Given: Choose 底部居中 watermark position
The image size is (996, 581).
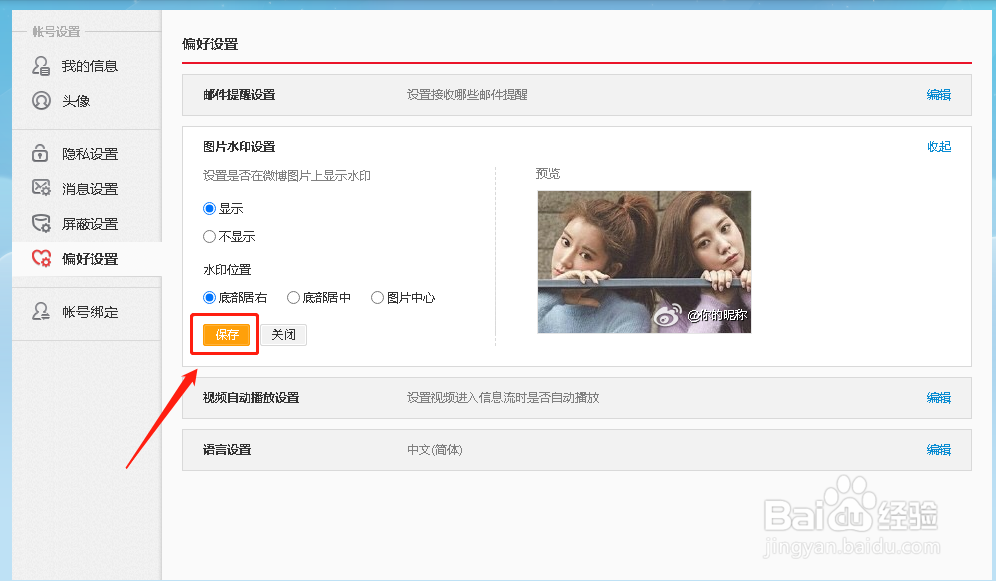Looking at the screenshot, I should click(293, 297).
